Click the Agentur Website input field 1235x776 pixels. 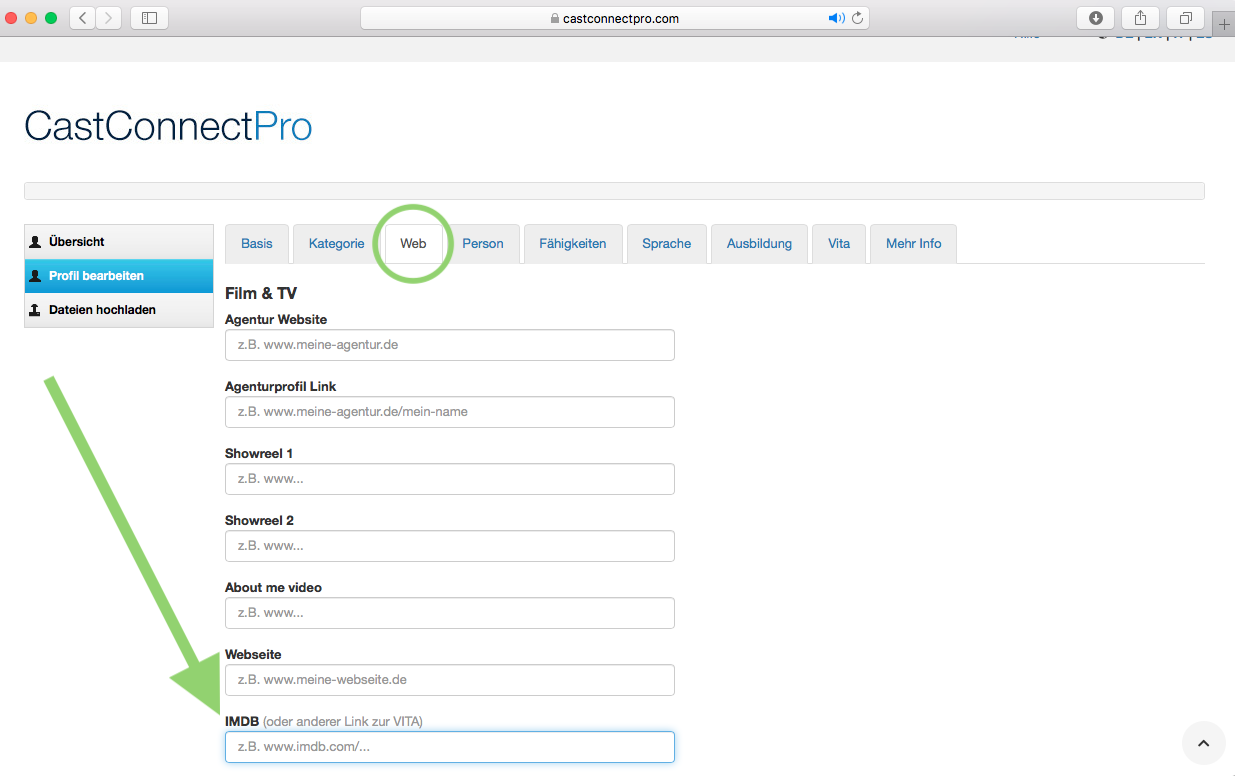(x=449, y=345)
